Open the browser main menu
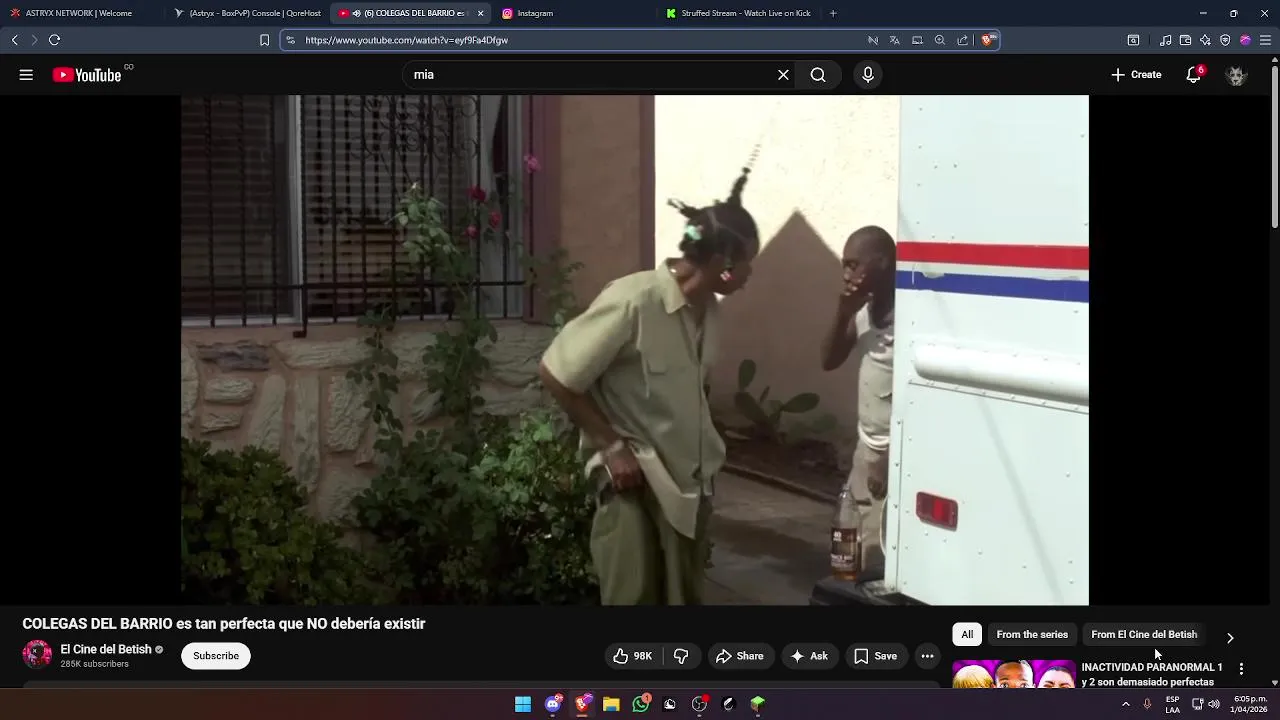 point(1265,40)
